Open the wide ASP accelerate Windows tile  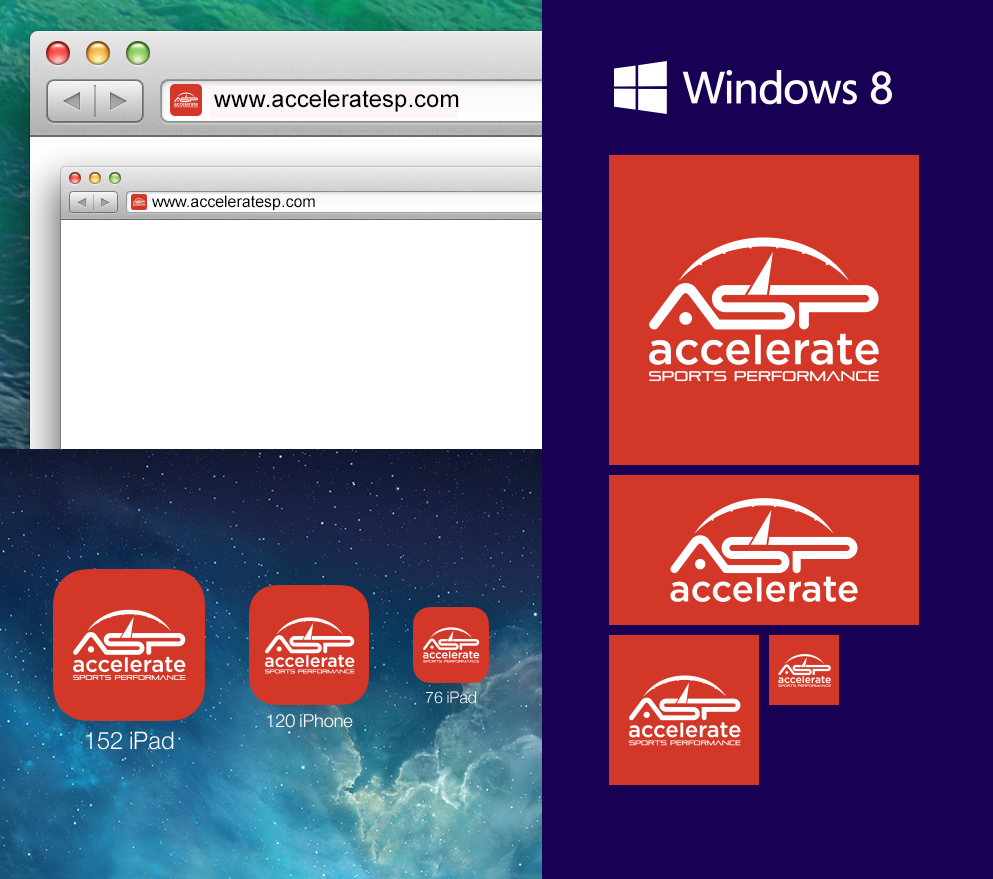[x=764, y=550]
